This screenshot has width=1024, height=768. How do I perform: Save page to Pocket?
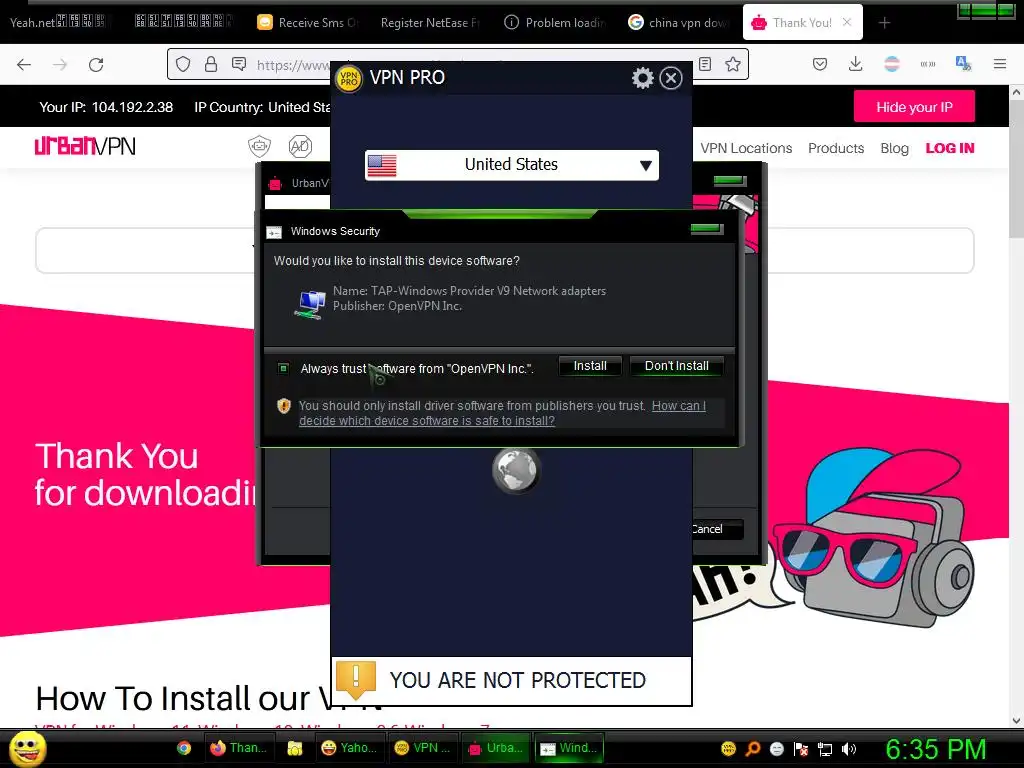coord(820,64)
